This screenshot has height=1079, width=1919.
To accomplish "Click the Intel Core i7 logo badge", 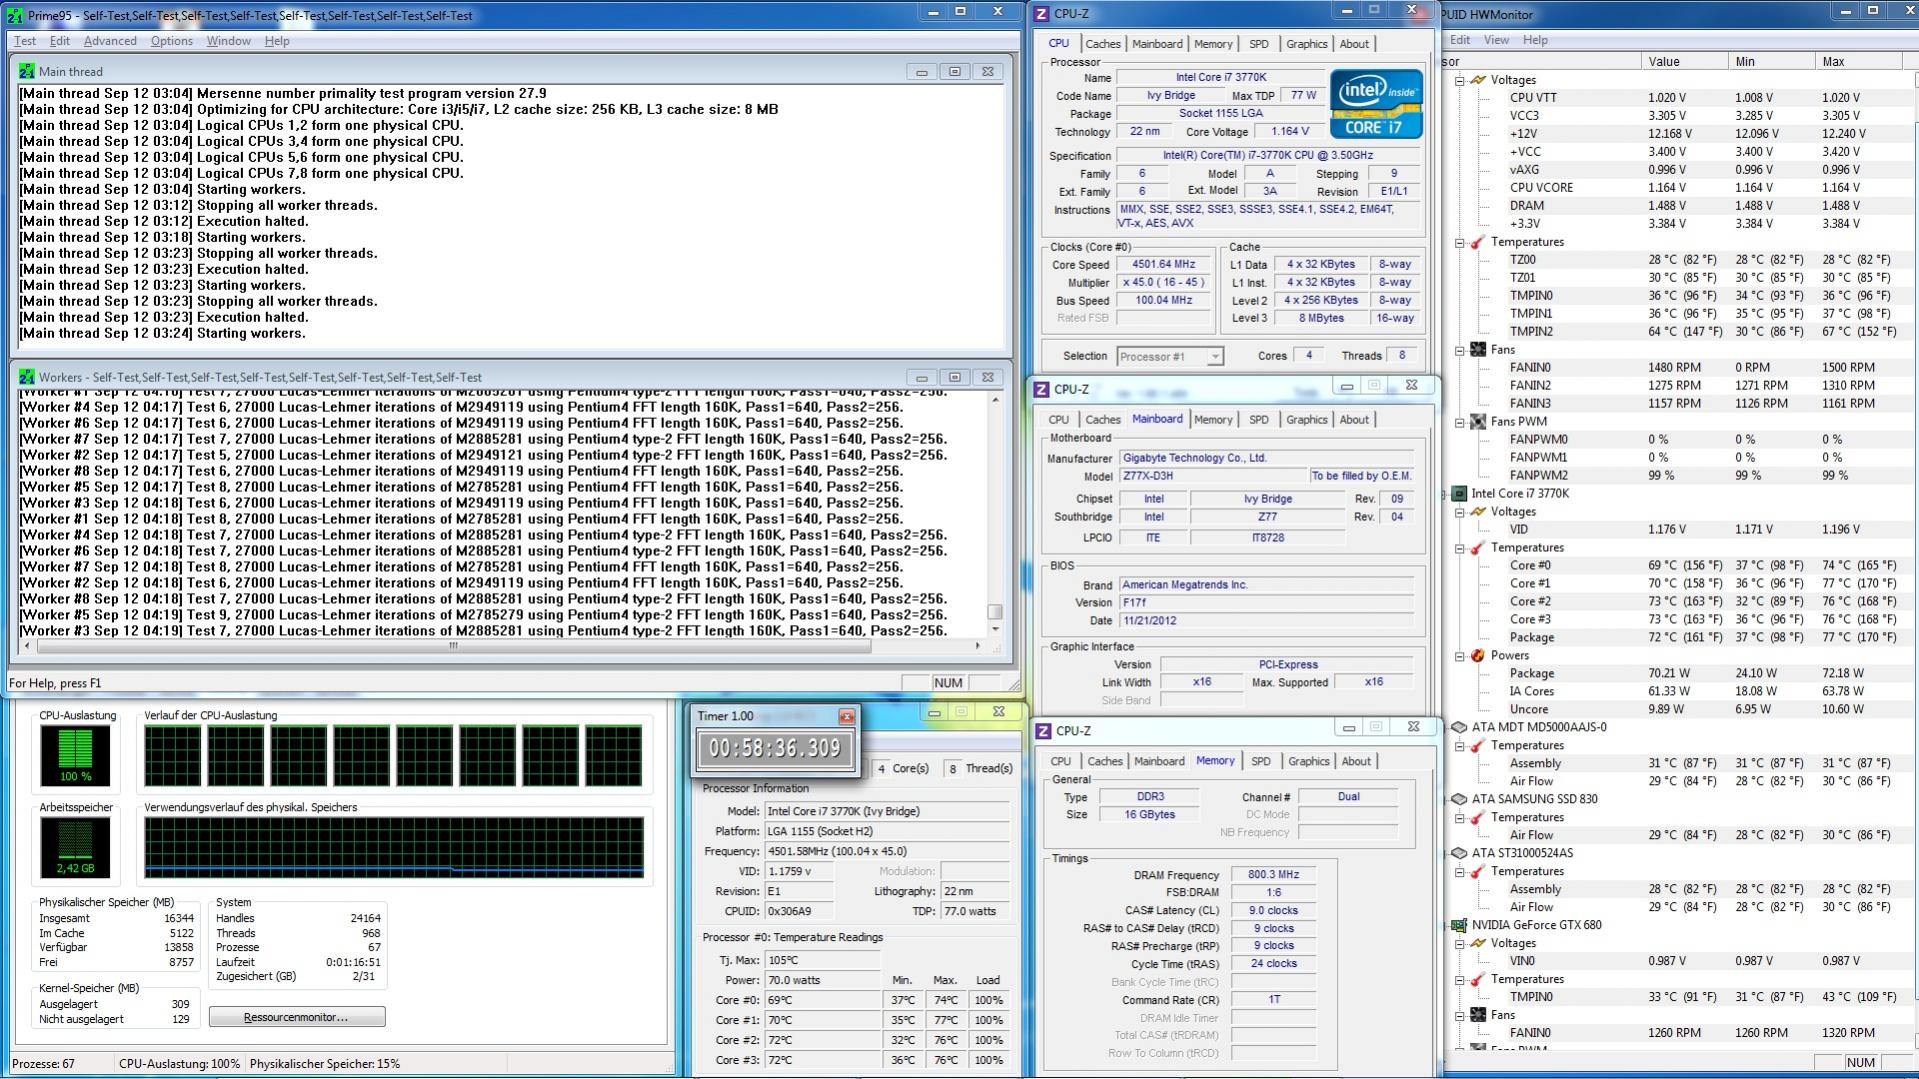I will [1376, 104].
